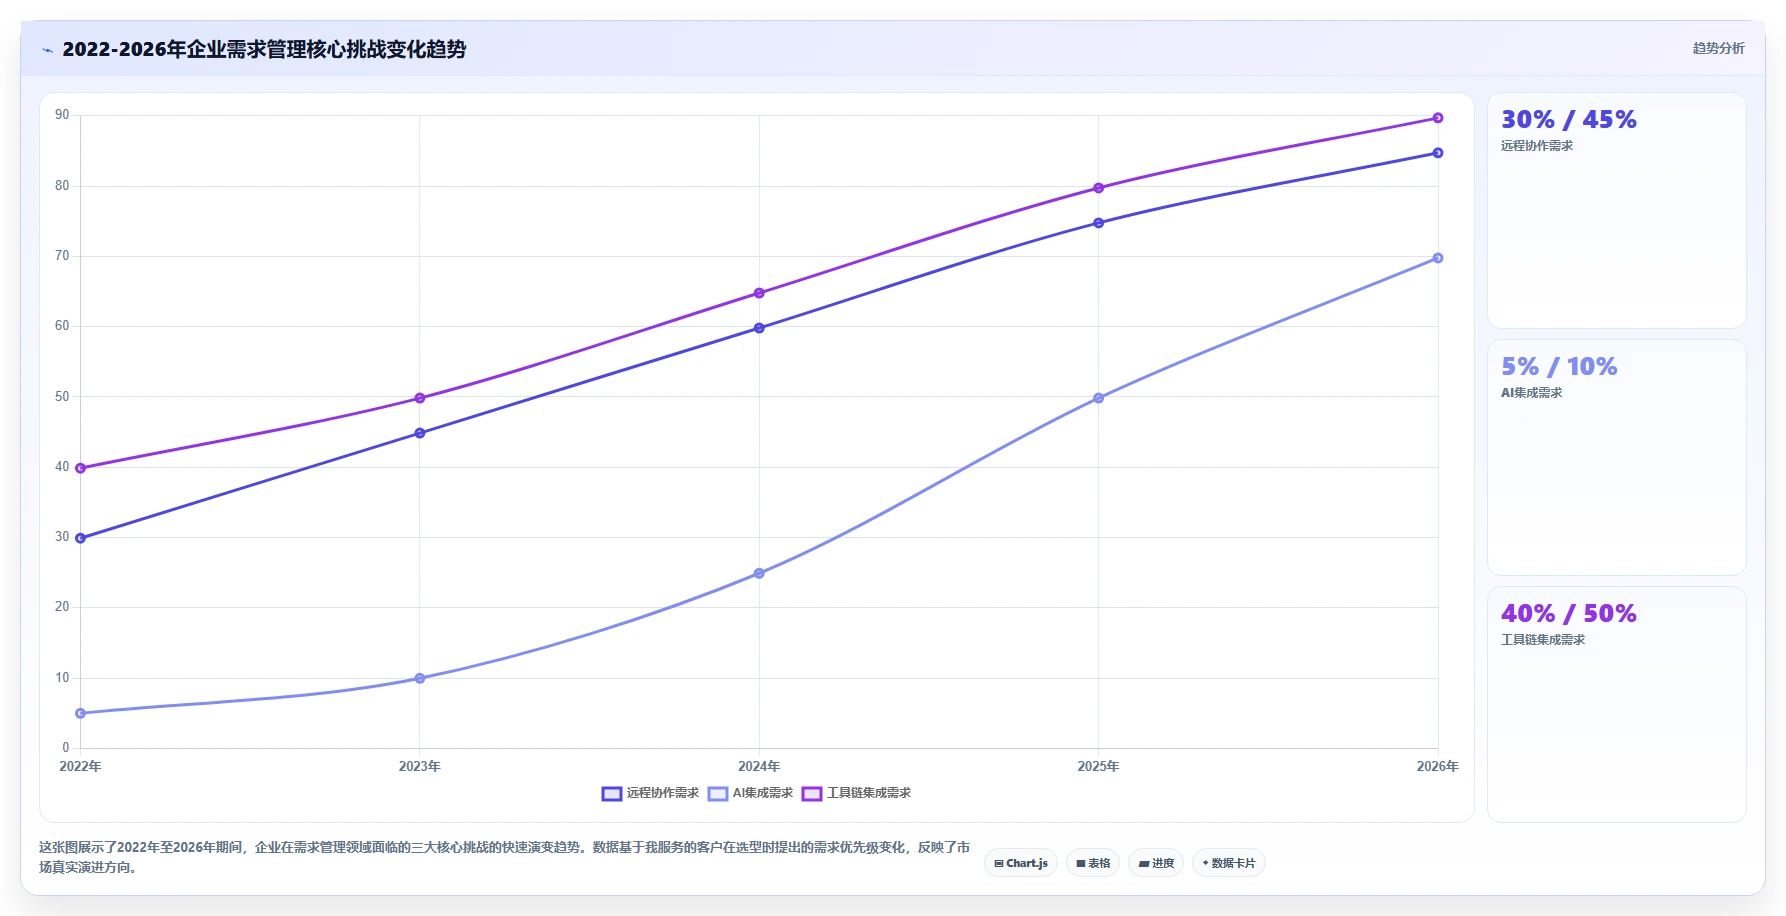
Task: Click the 2023年 x-axis label
Action: coord(420,766)
